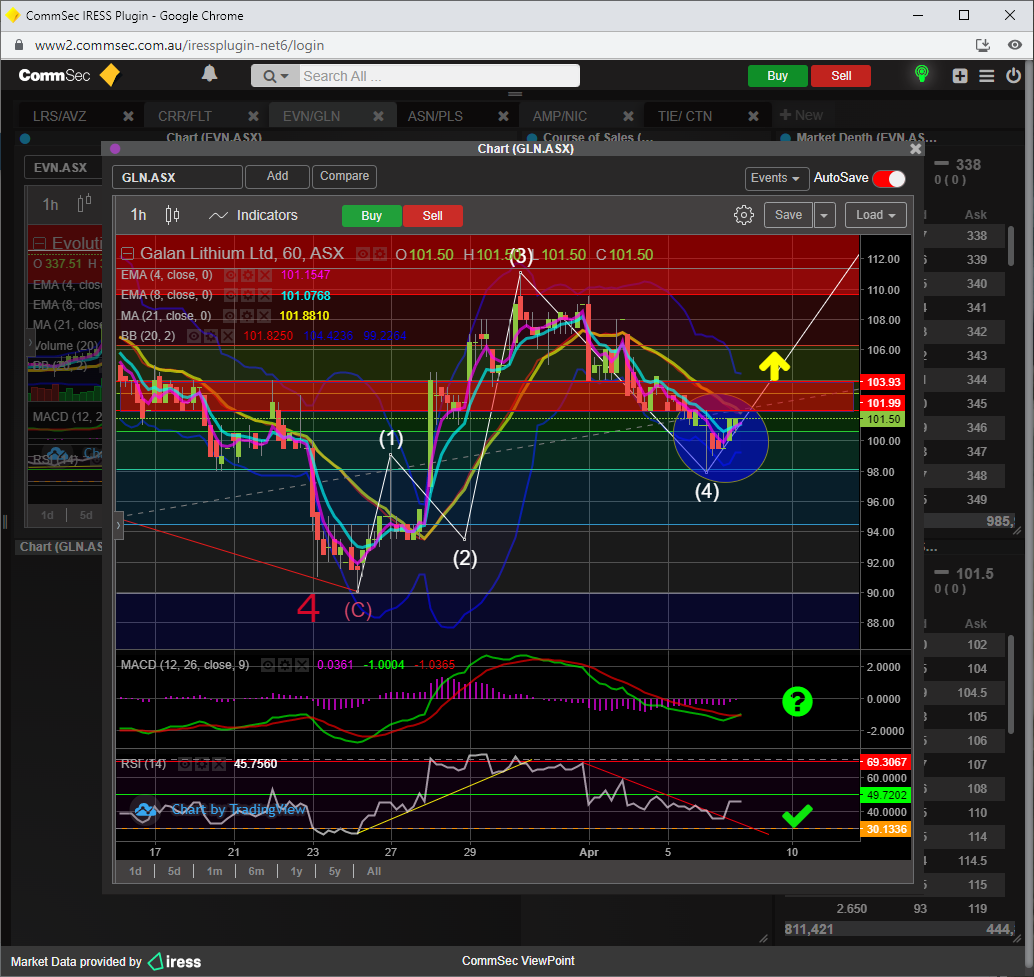Remove the MA (21, close, 0) indicator
1034x977 pixels.
tap(263, 316)
